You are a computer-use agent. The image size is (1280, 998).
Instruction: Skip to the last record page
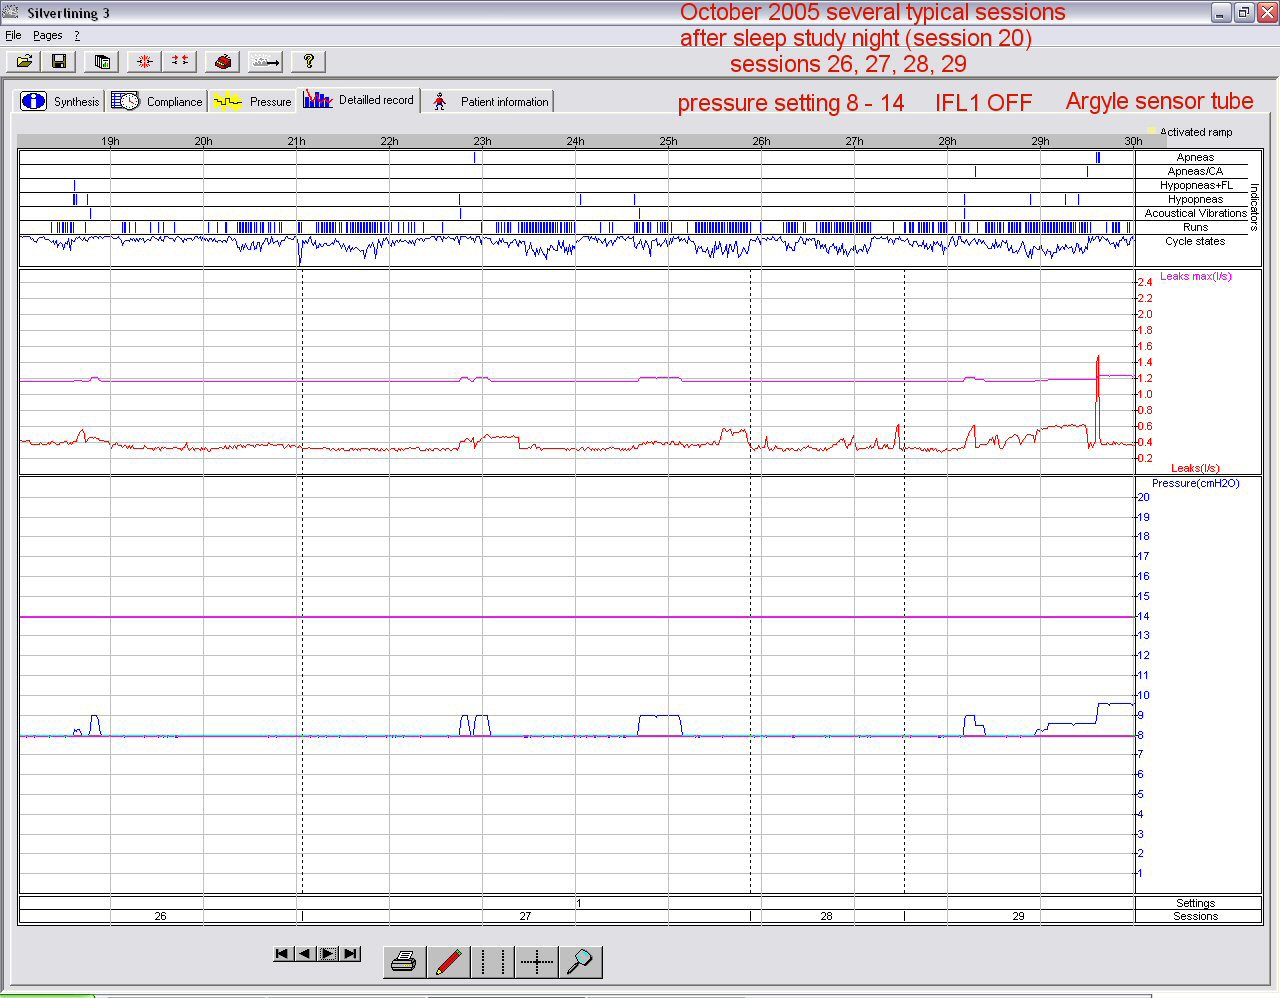click(350, 954)
